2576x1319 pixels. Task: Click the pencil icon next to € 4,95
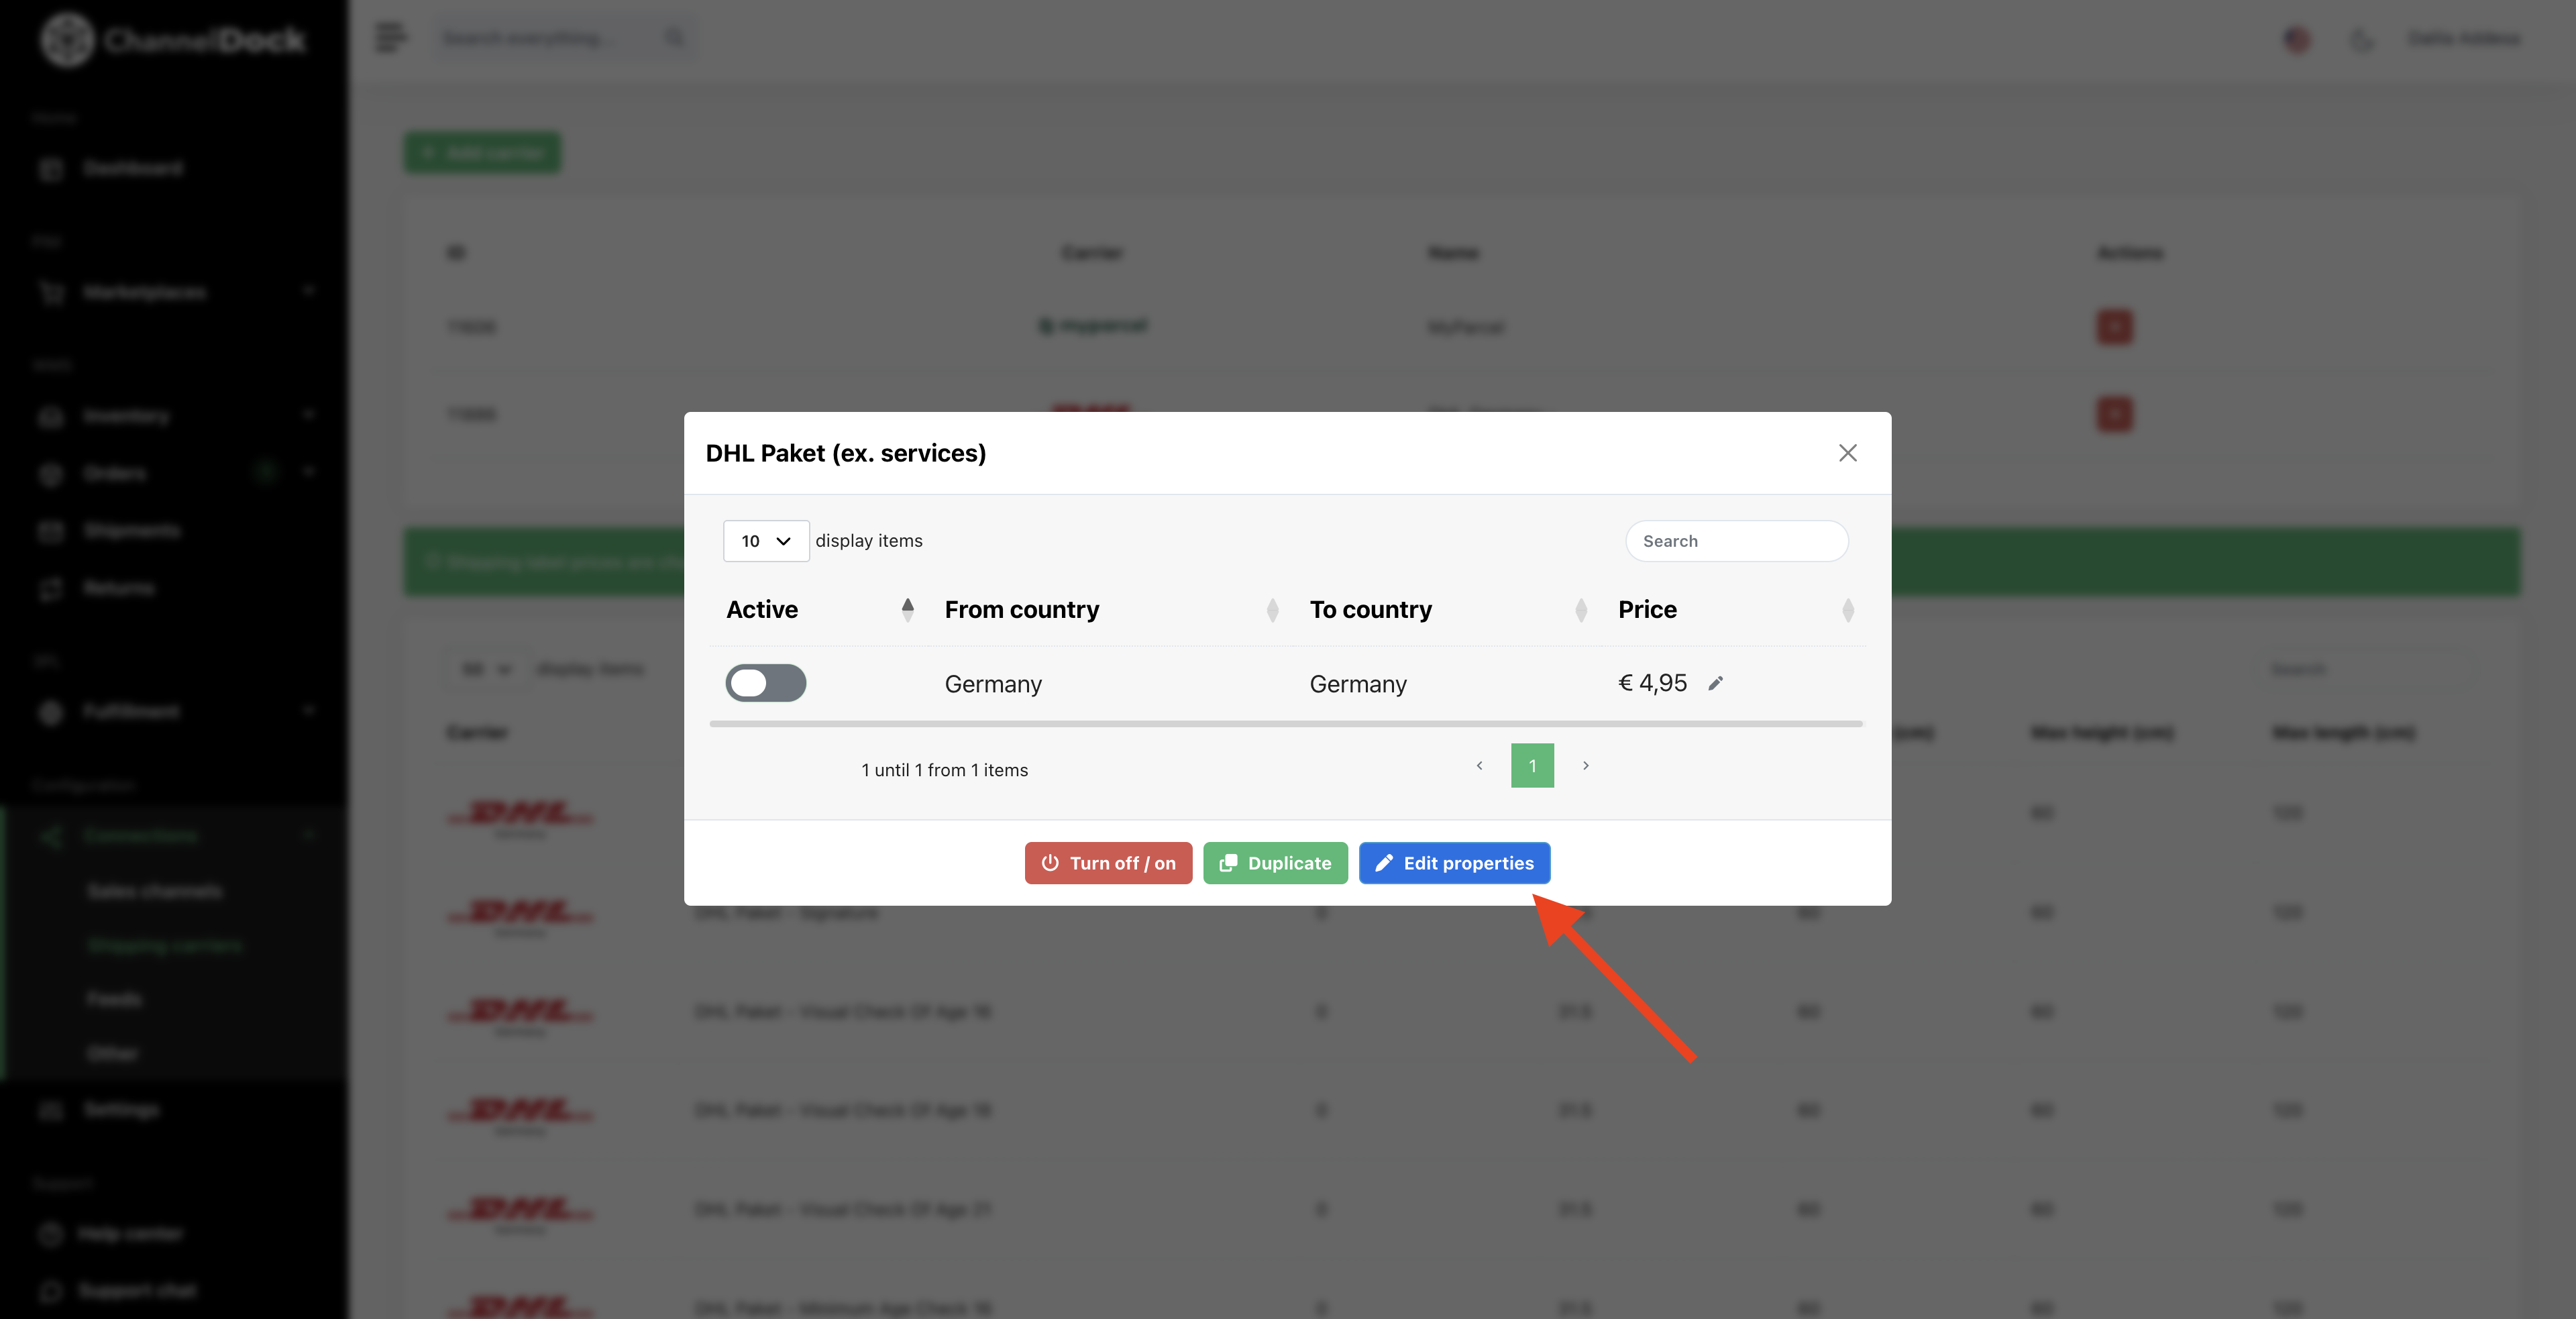click(1715, 683)
